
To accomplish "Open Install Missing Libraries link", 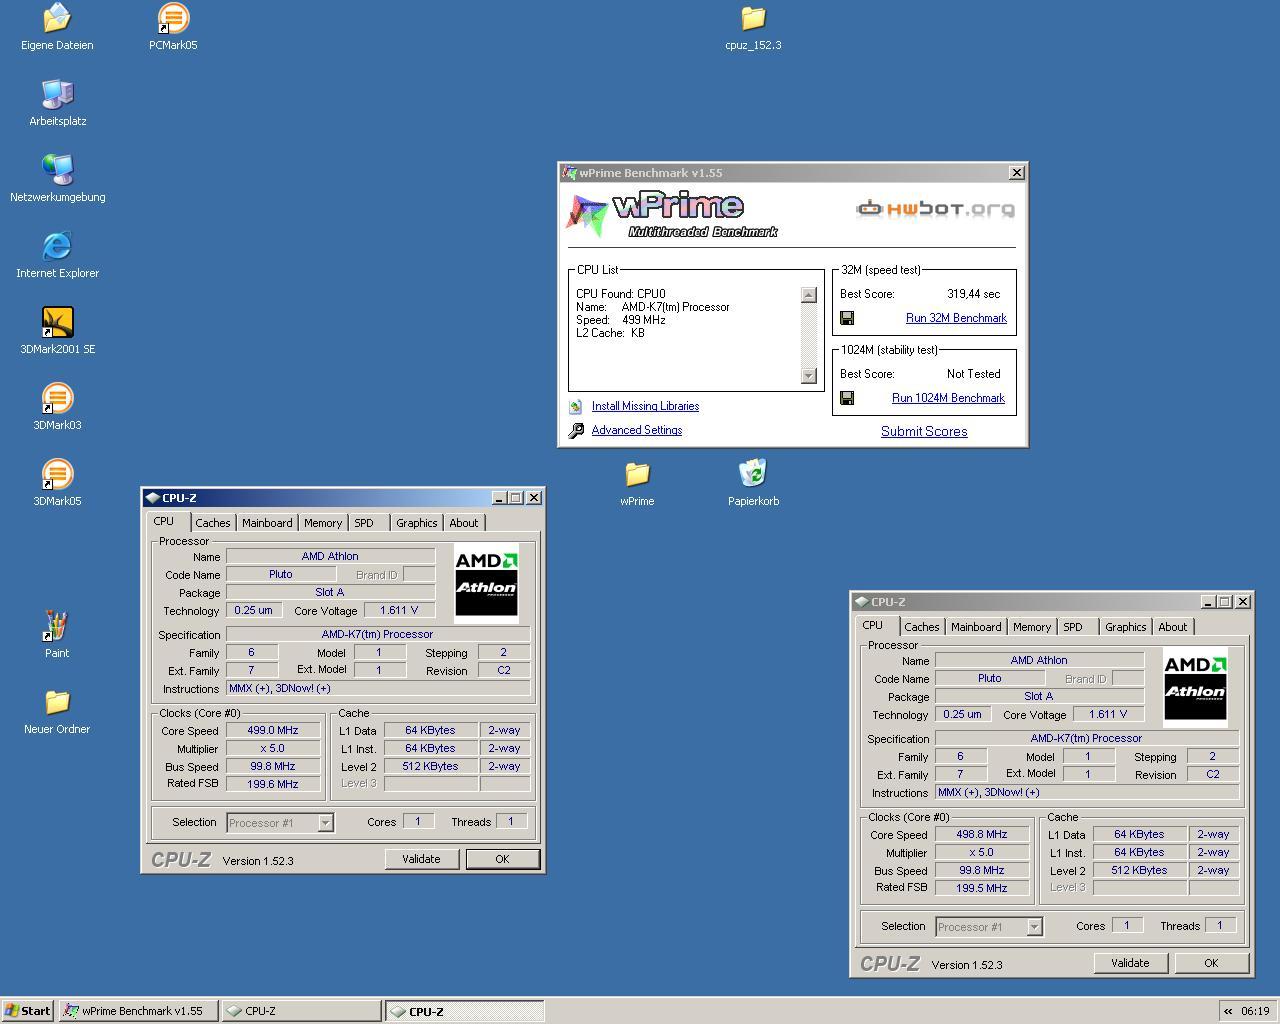I will 645,406.
